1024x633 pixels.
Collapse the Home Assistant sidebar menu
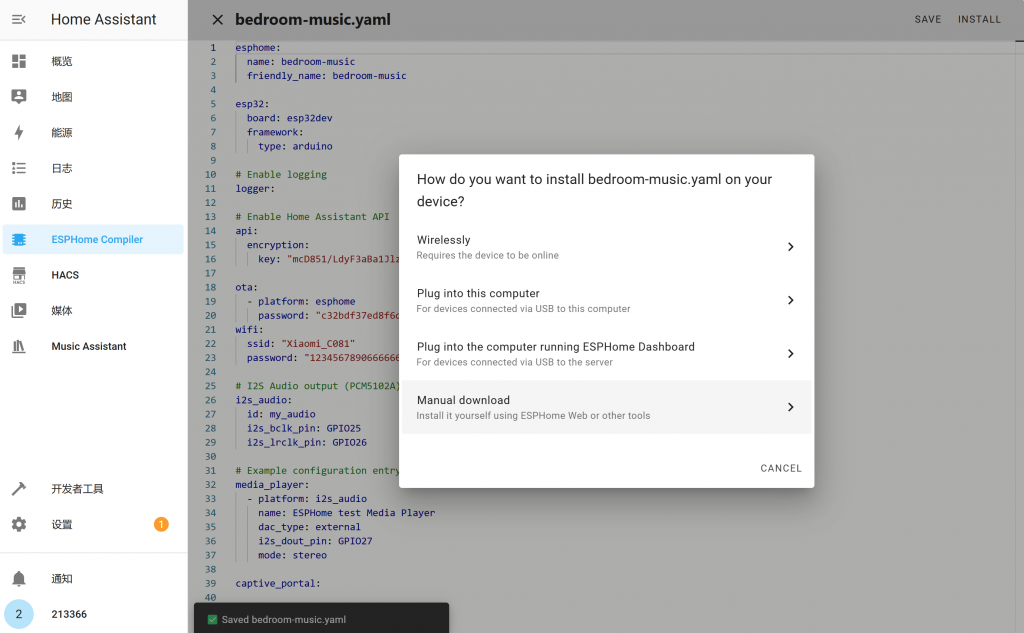pyautogui.click(x=19, y=19)
